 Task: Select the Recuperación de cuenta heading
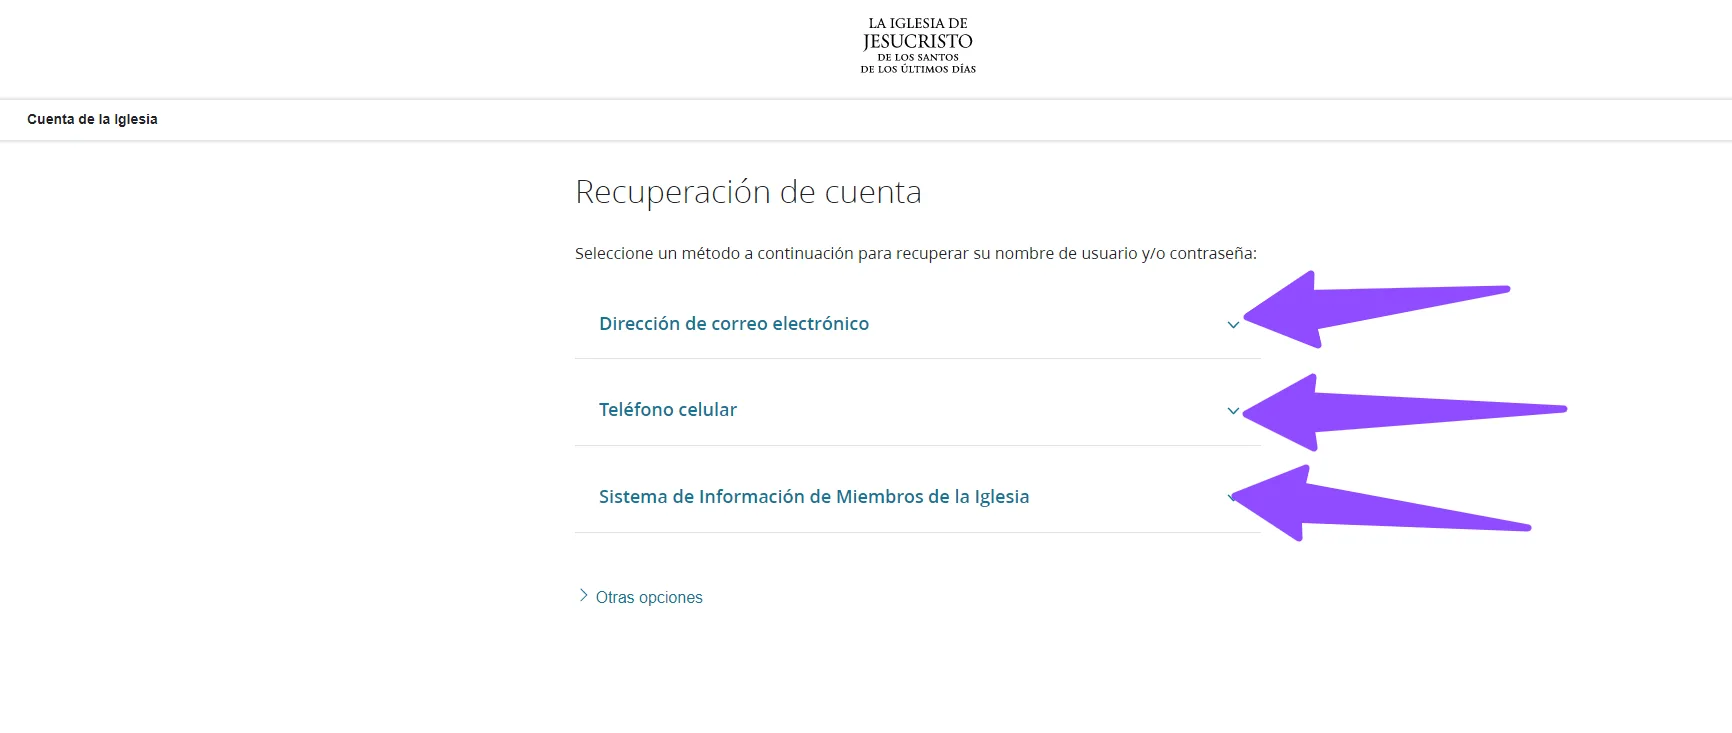pos(748,191)
